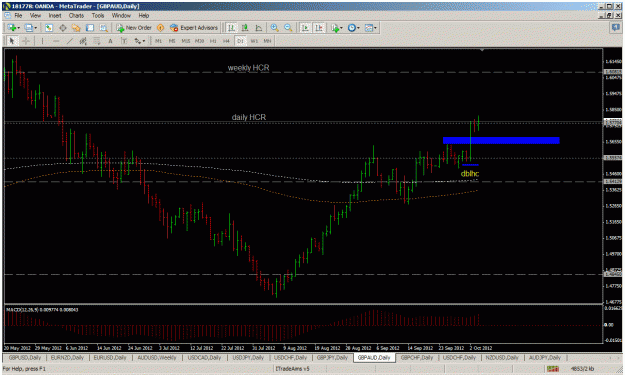Image resolution: width=625 pixels, height=375 pixels.
Task: Toggle chart shift from right border
Action: [x=319, y=27]
